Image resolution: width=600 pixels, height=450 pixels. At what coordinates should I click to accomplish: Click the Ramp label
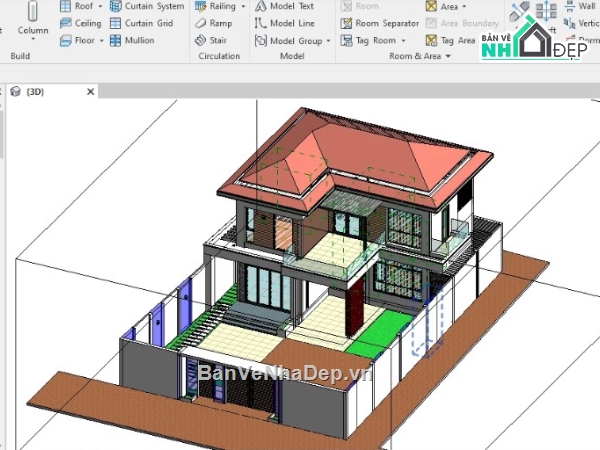point(221,23)
